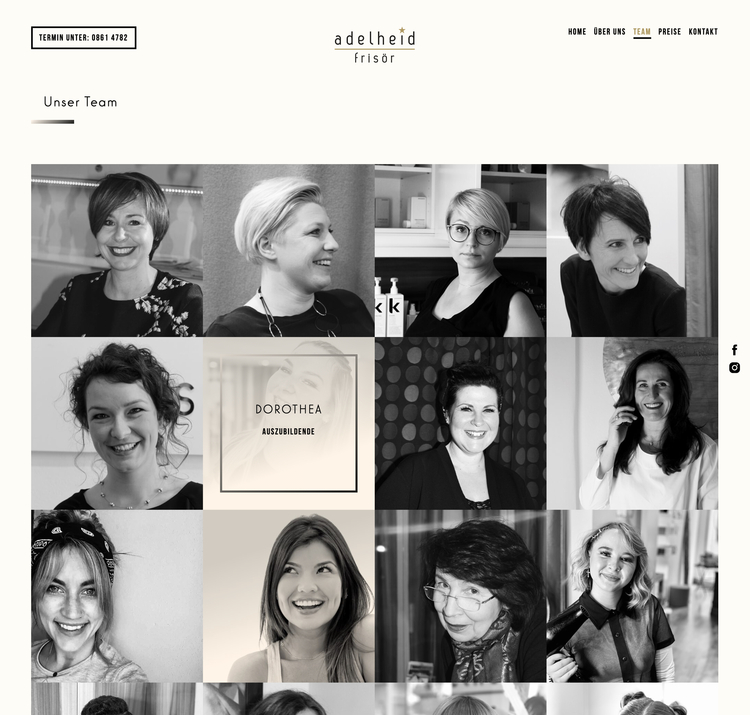Open the Facebook page icon
Image resolution: width=750 pixels, height=715 pixels.
point(735,350)
